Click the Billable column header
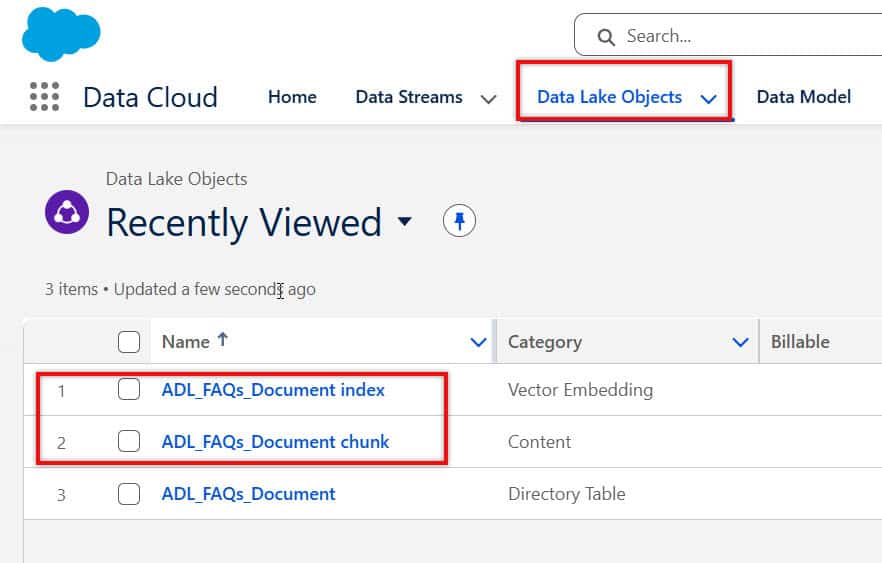 [x=800, y=341]
